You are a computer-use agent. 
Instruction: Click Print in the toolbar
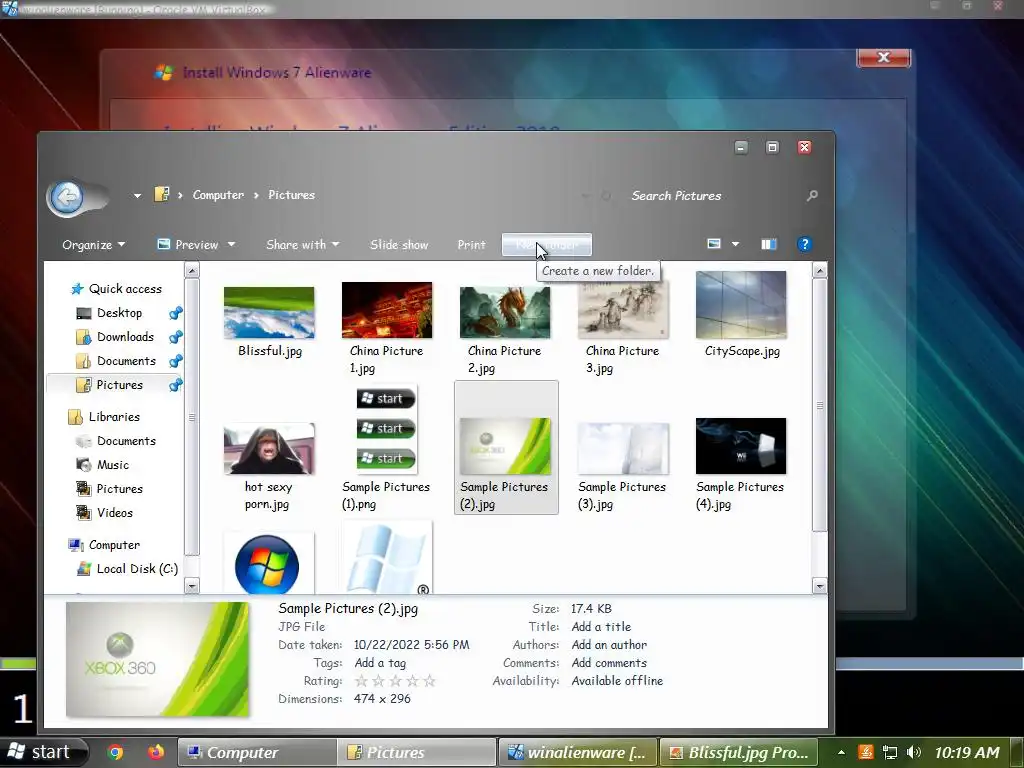[472, 245]
